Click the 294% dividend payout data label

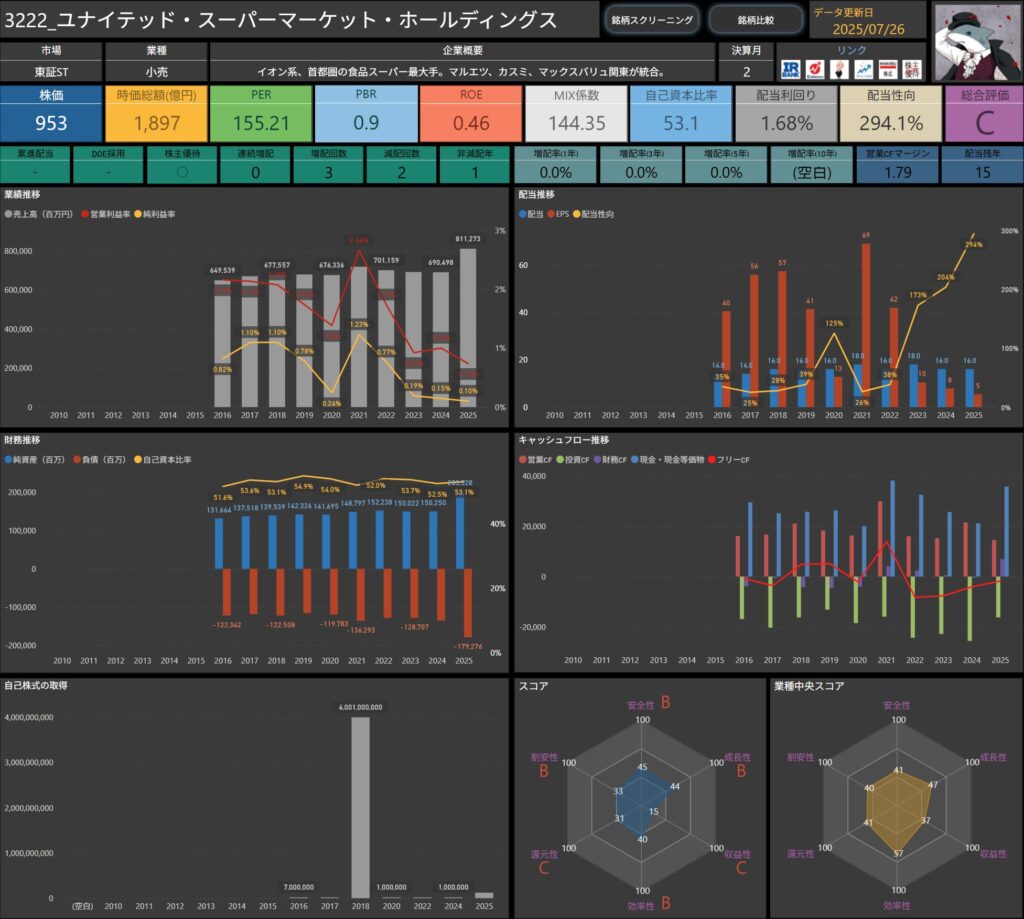[974, 244]
